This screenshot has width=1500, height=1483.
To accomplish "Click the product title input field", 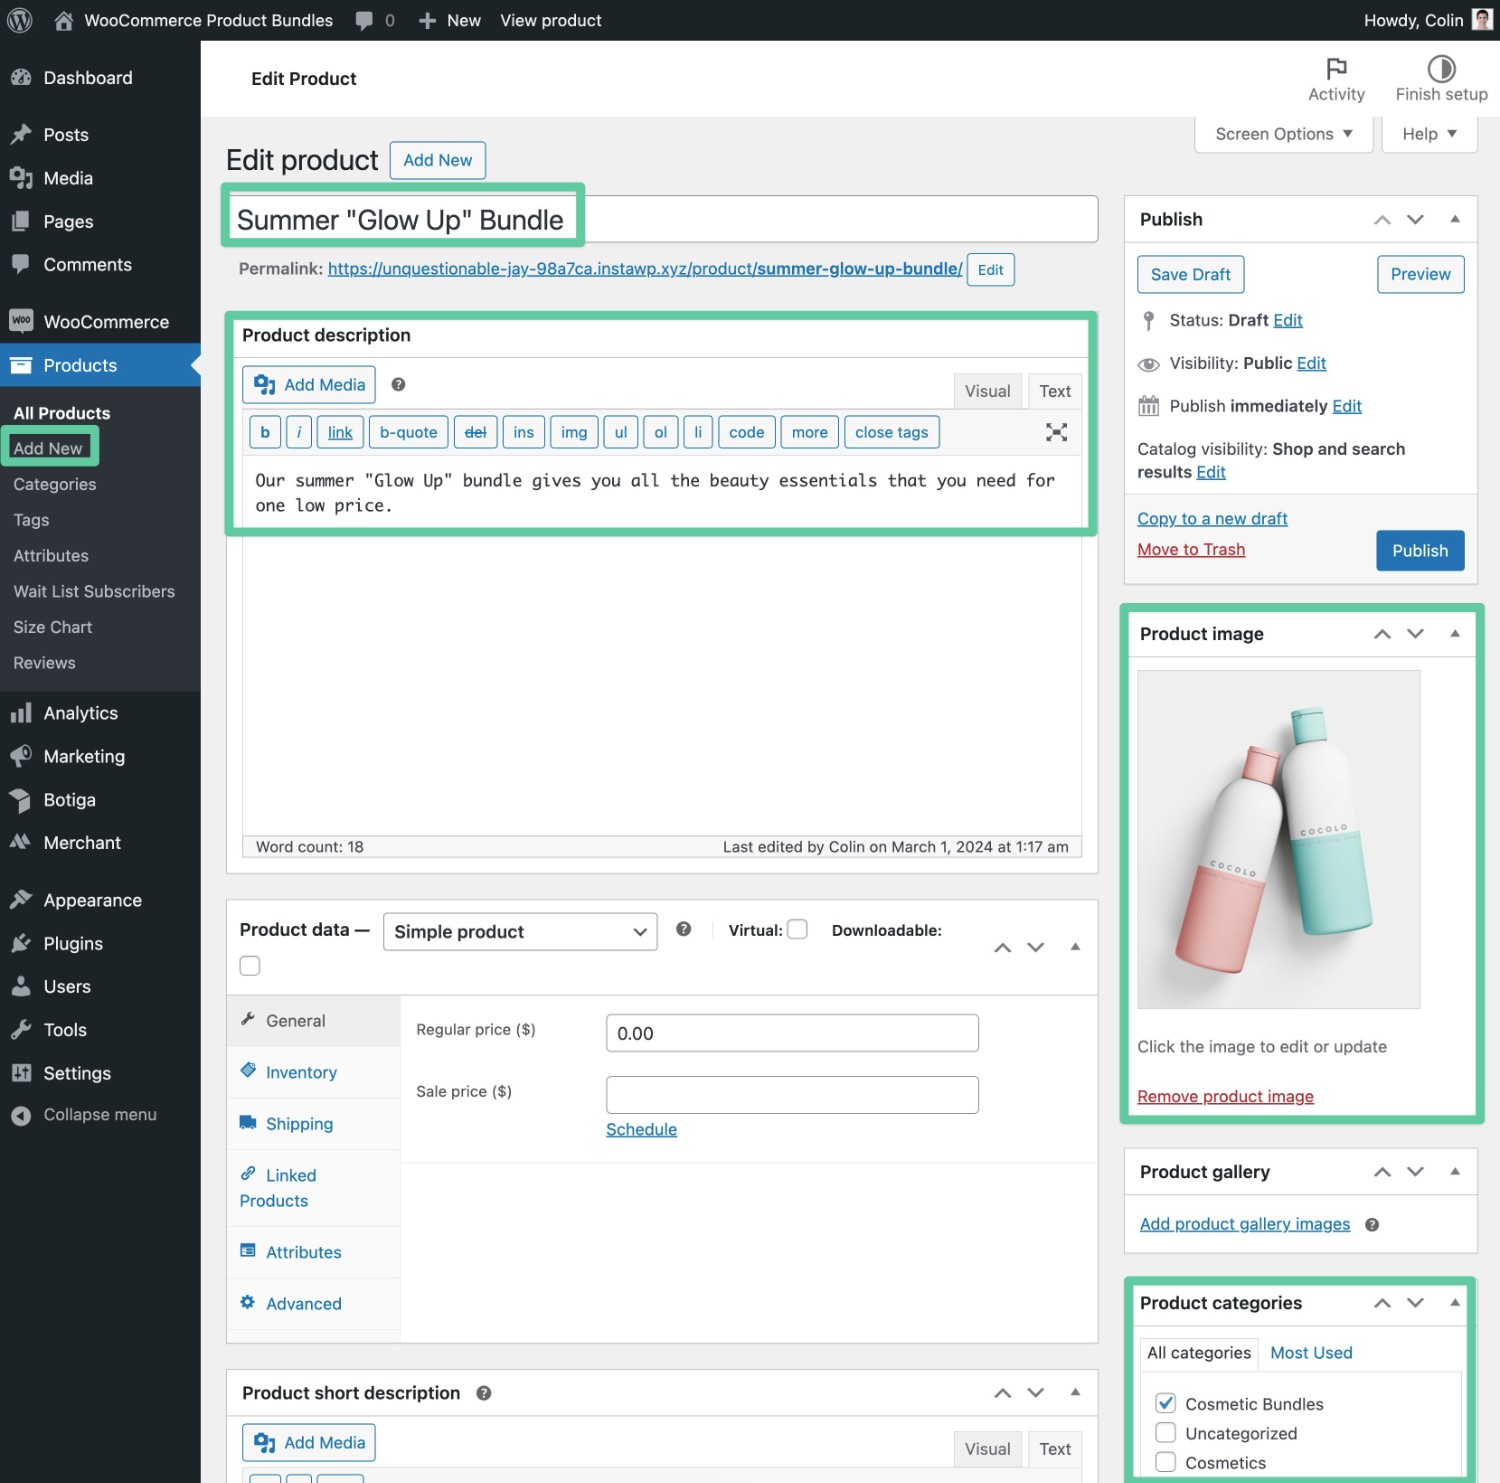I will (x=662, y=219).
